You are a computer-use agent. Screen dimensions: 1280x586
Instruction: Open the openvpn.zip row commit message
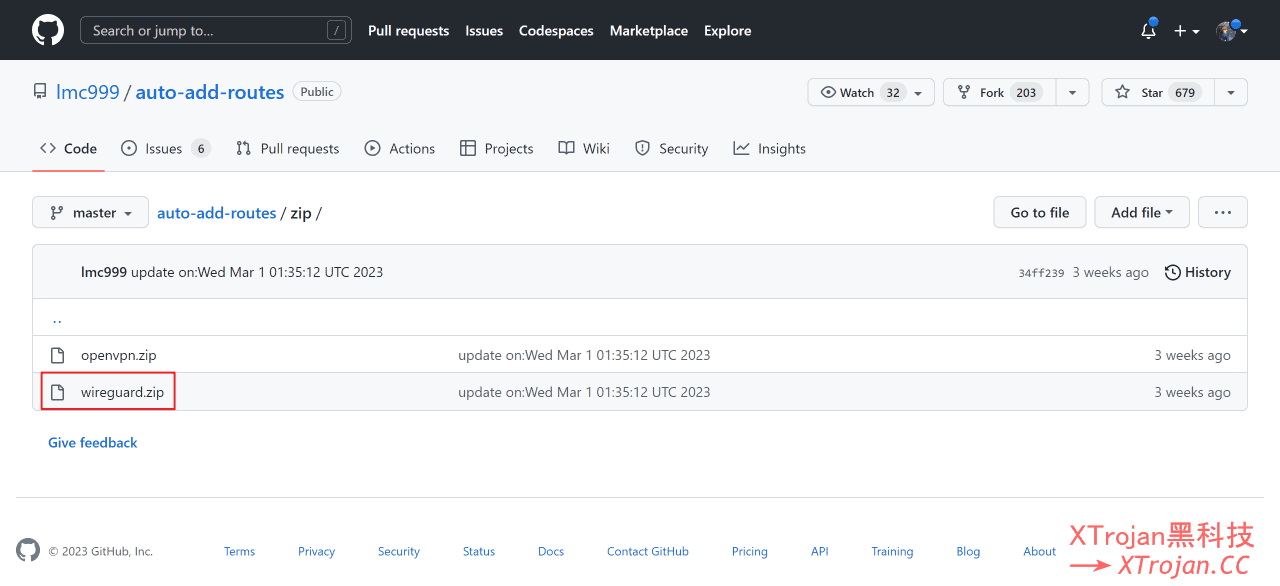[x=584, y=355]
